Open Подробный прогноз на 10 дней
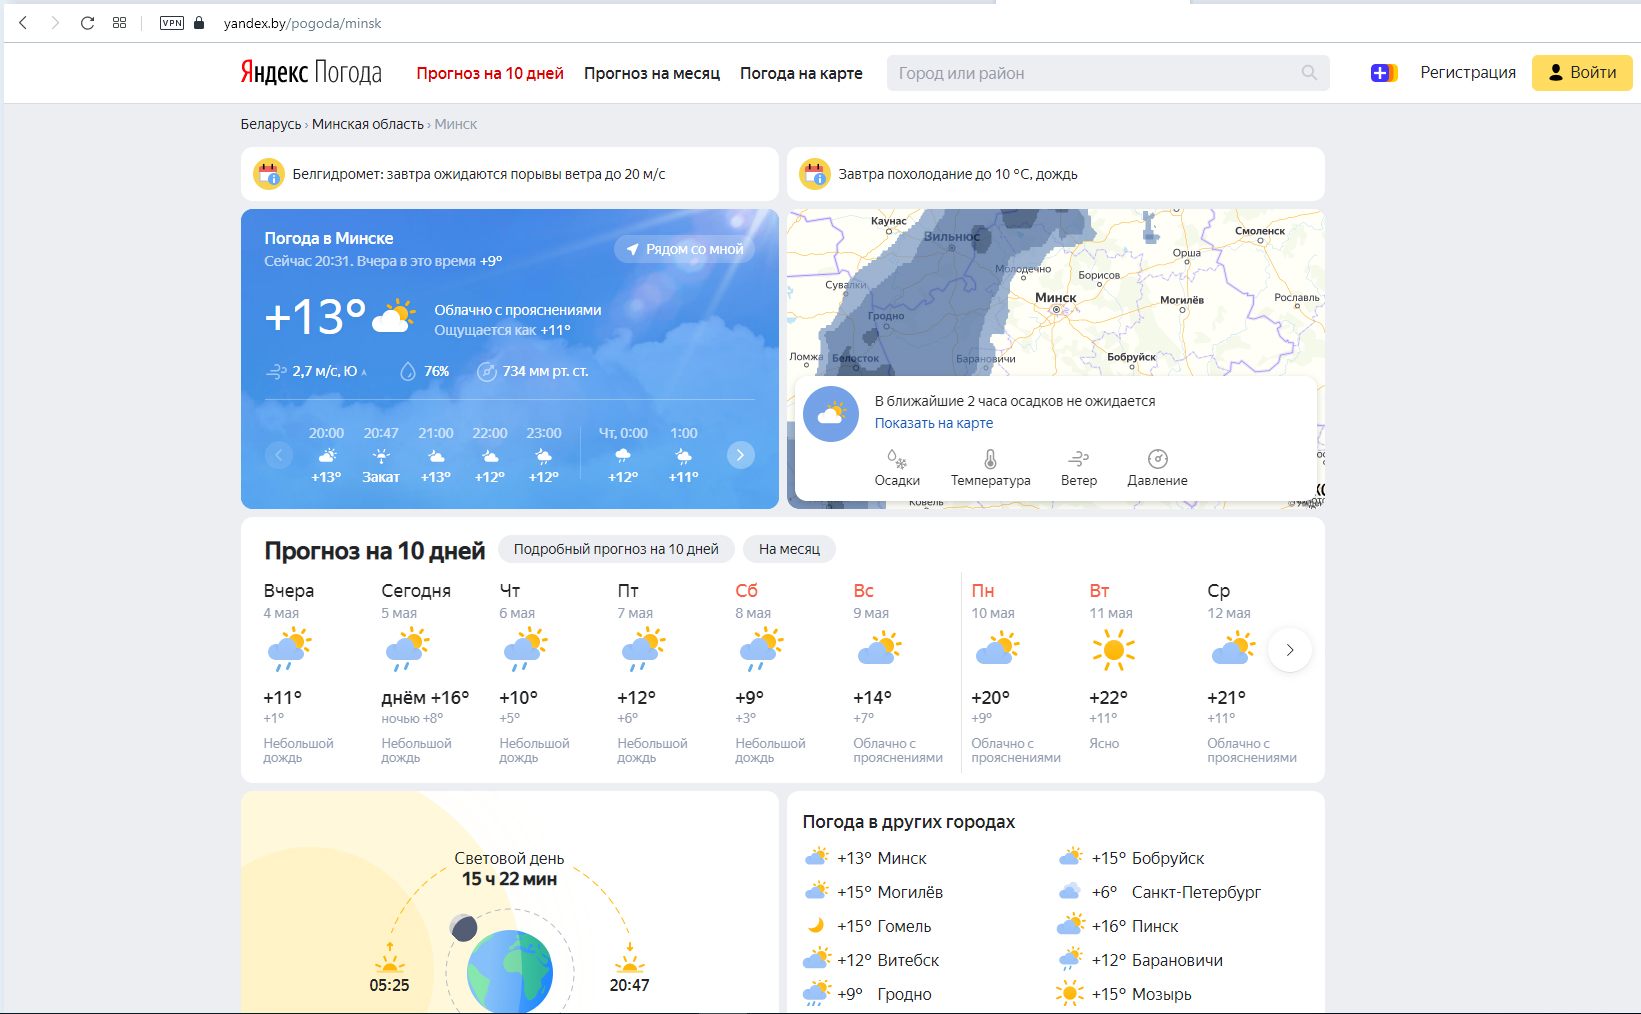Image resolution: width=1641 pixels, height=1014 pixels. pyautogui.click(x=616, y=549)
